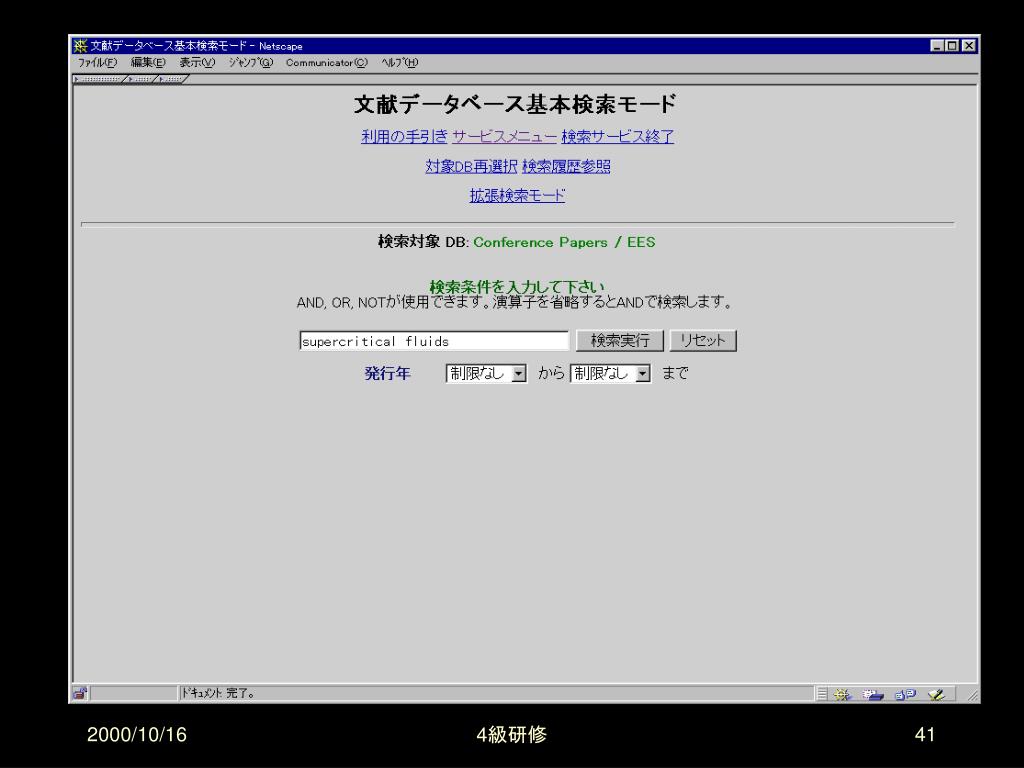Click the 検索サービス終了 link
This screenshot has width=1024, height=768.
618,136
